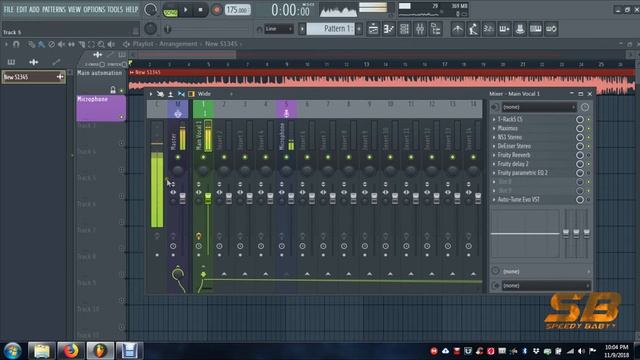The image size is (640, 360).
Task: Open the PATTERNS menu
Action: click(x=53, y=9)
